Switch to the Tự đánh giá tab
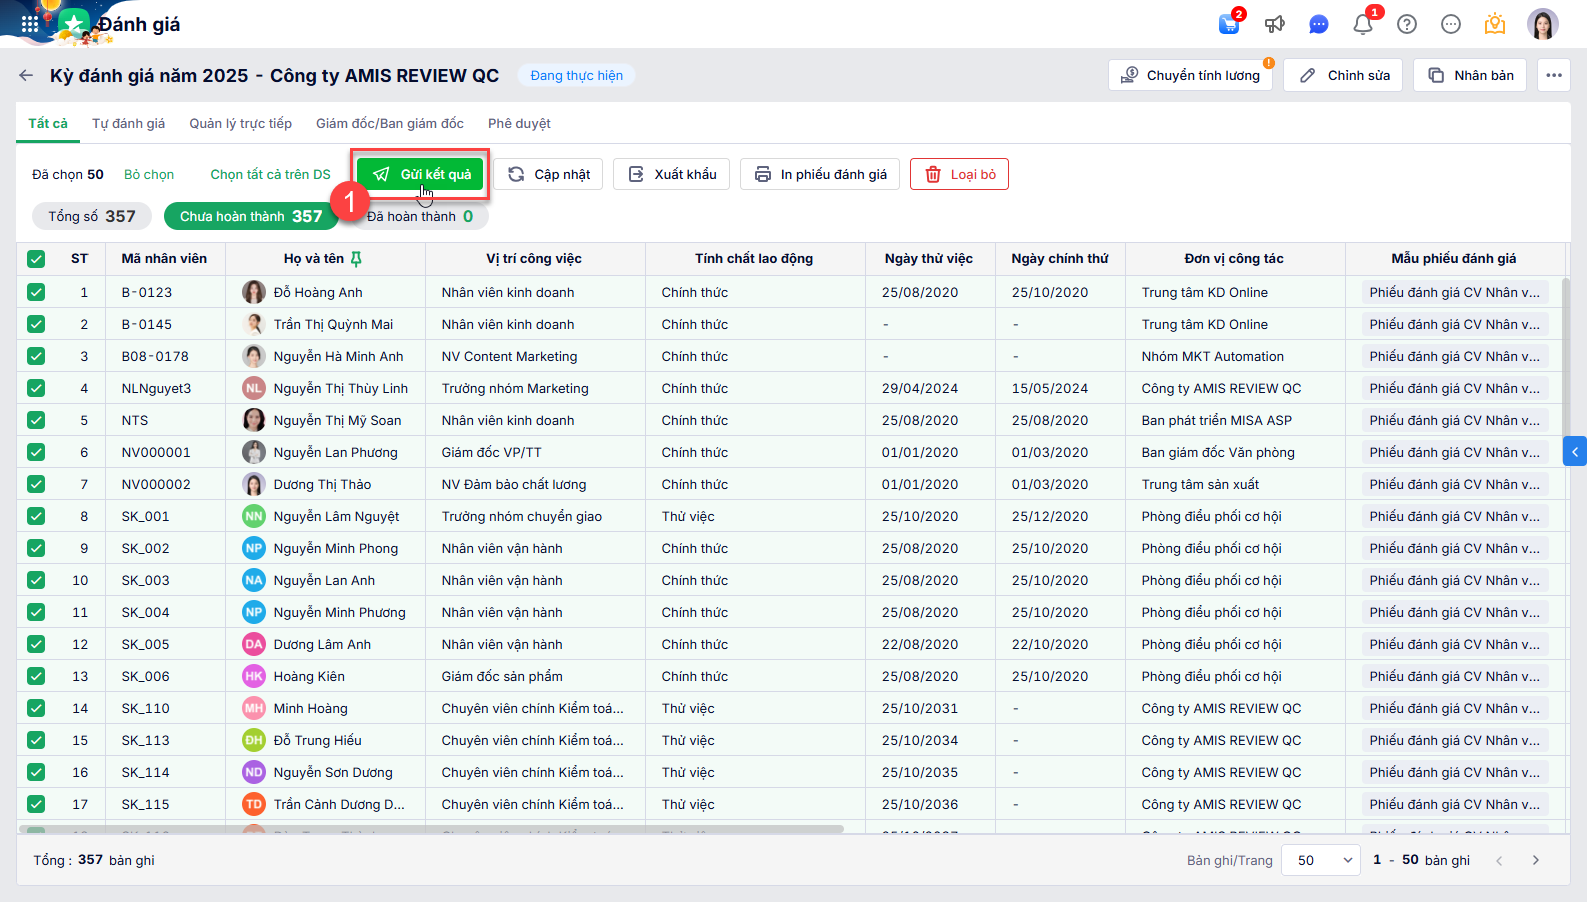The image size is (1587, 902). (x=128, y=123)
